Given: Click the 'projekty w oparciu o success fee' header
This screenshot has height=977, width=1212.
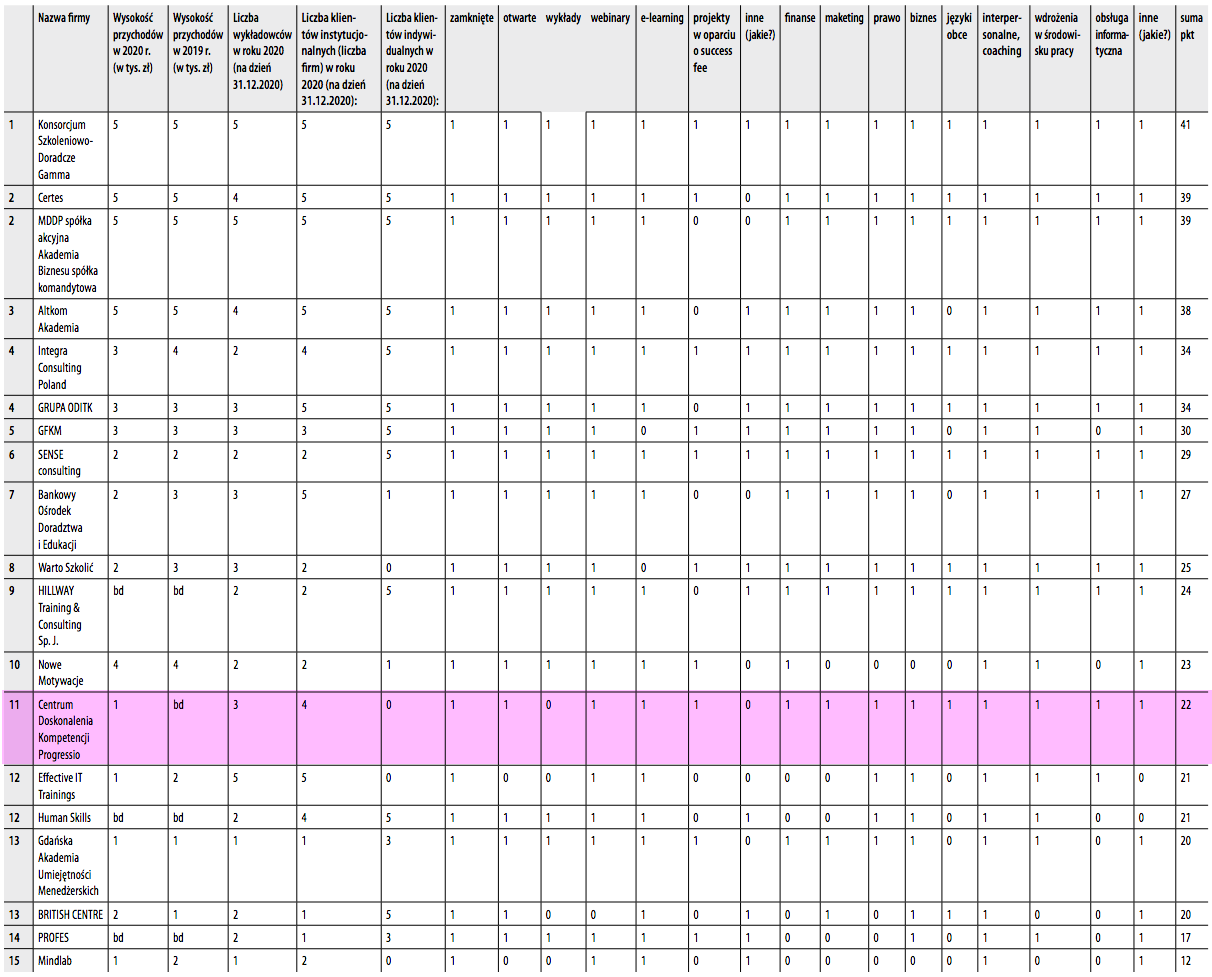Looking at the screenshot, I should pos(713,43).
